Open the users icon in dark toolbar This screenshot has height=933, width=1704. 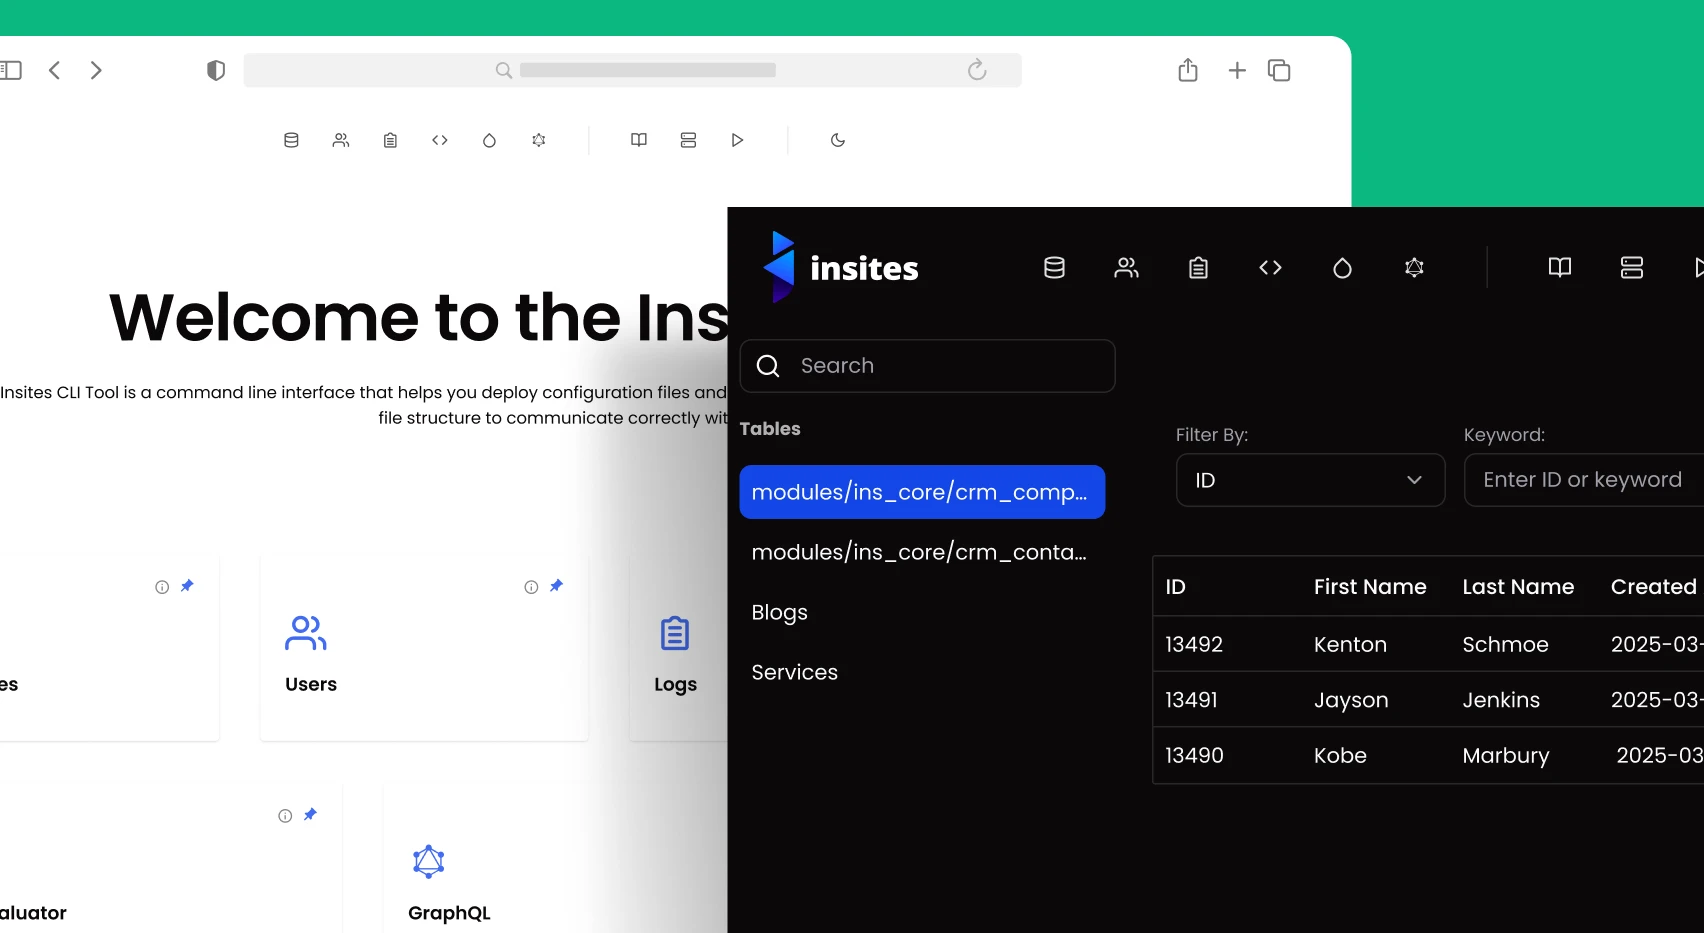pos(1126,268)
